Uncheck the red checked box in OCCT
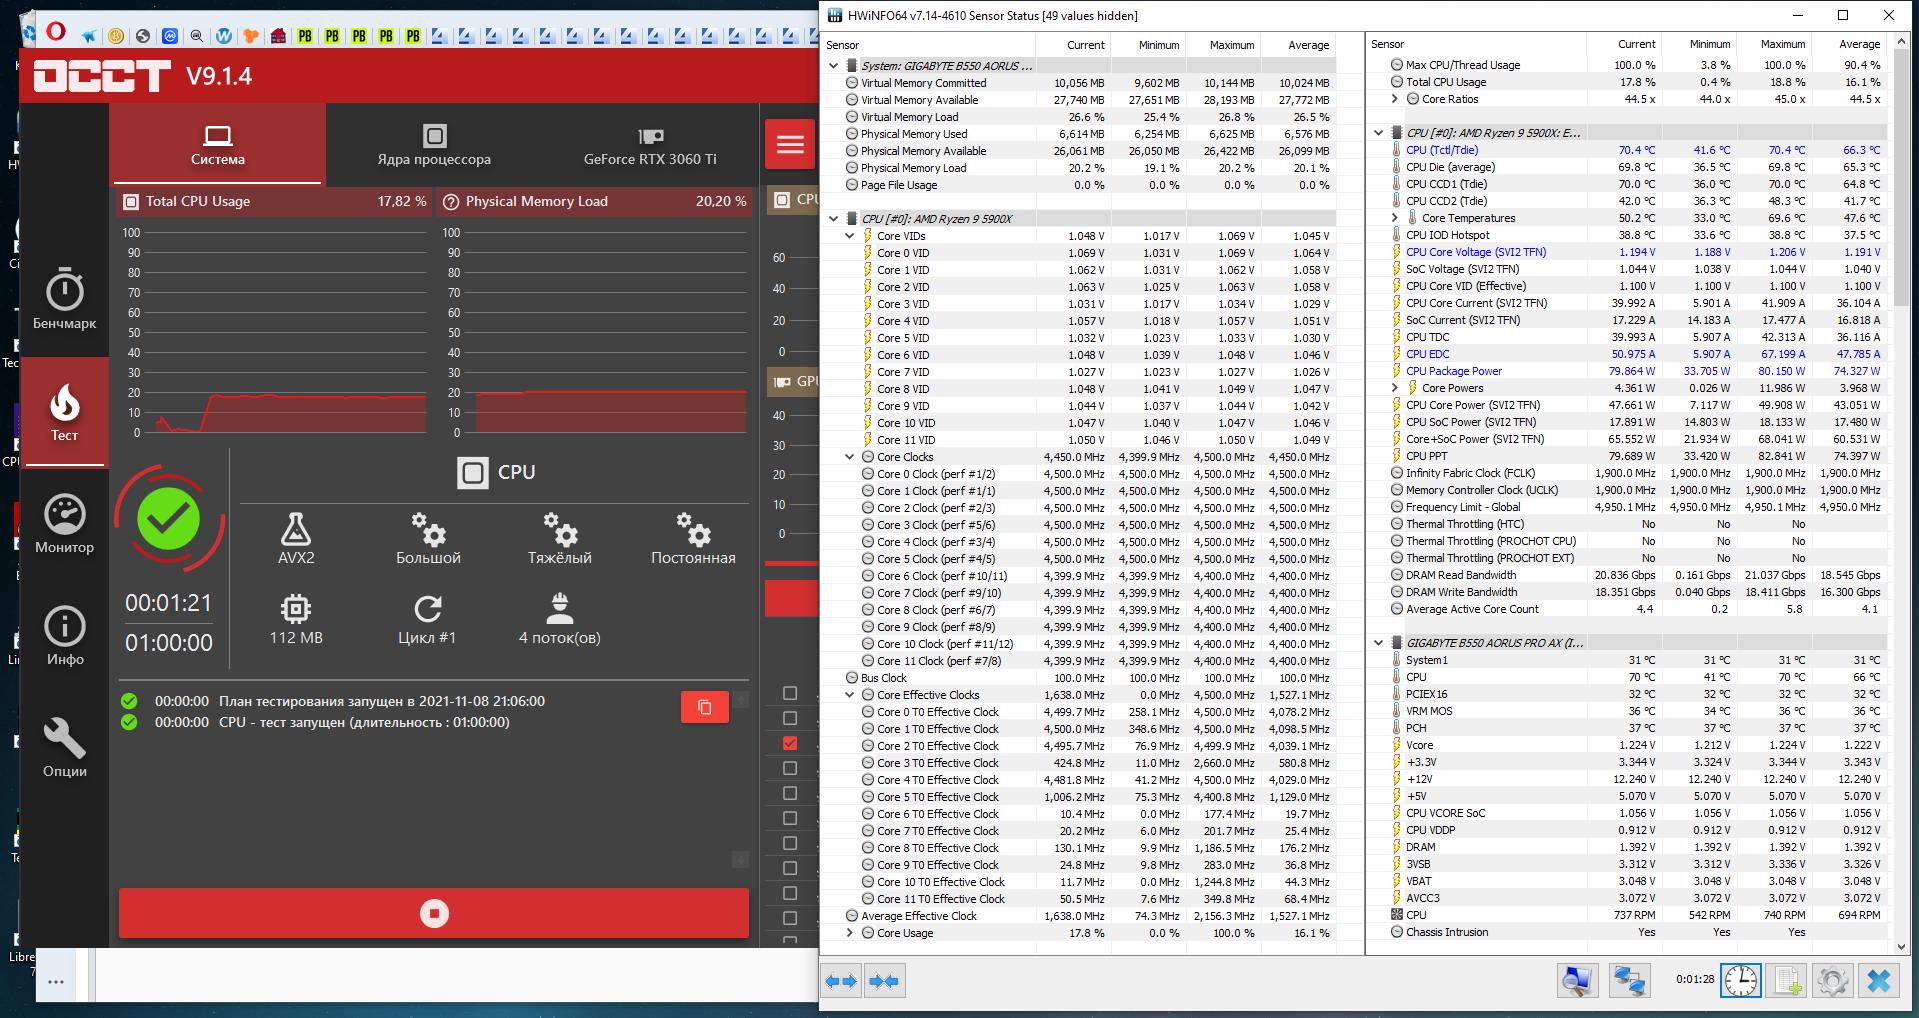The height and width of the screenshot is (1018, 1919). [790, 743]
